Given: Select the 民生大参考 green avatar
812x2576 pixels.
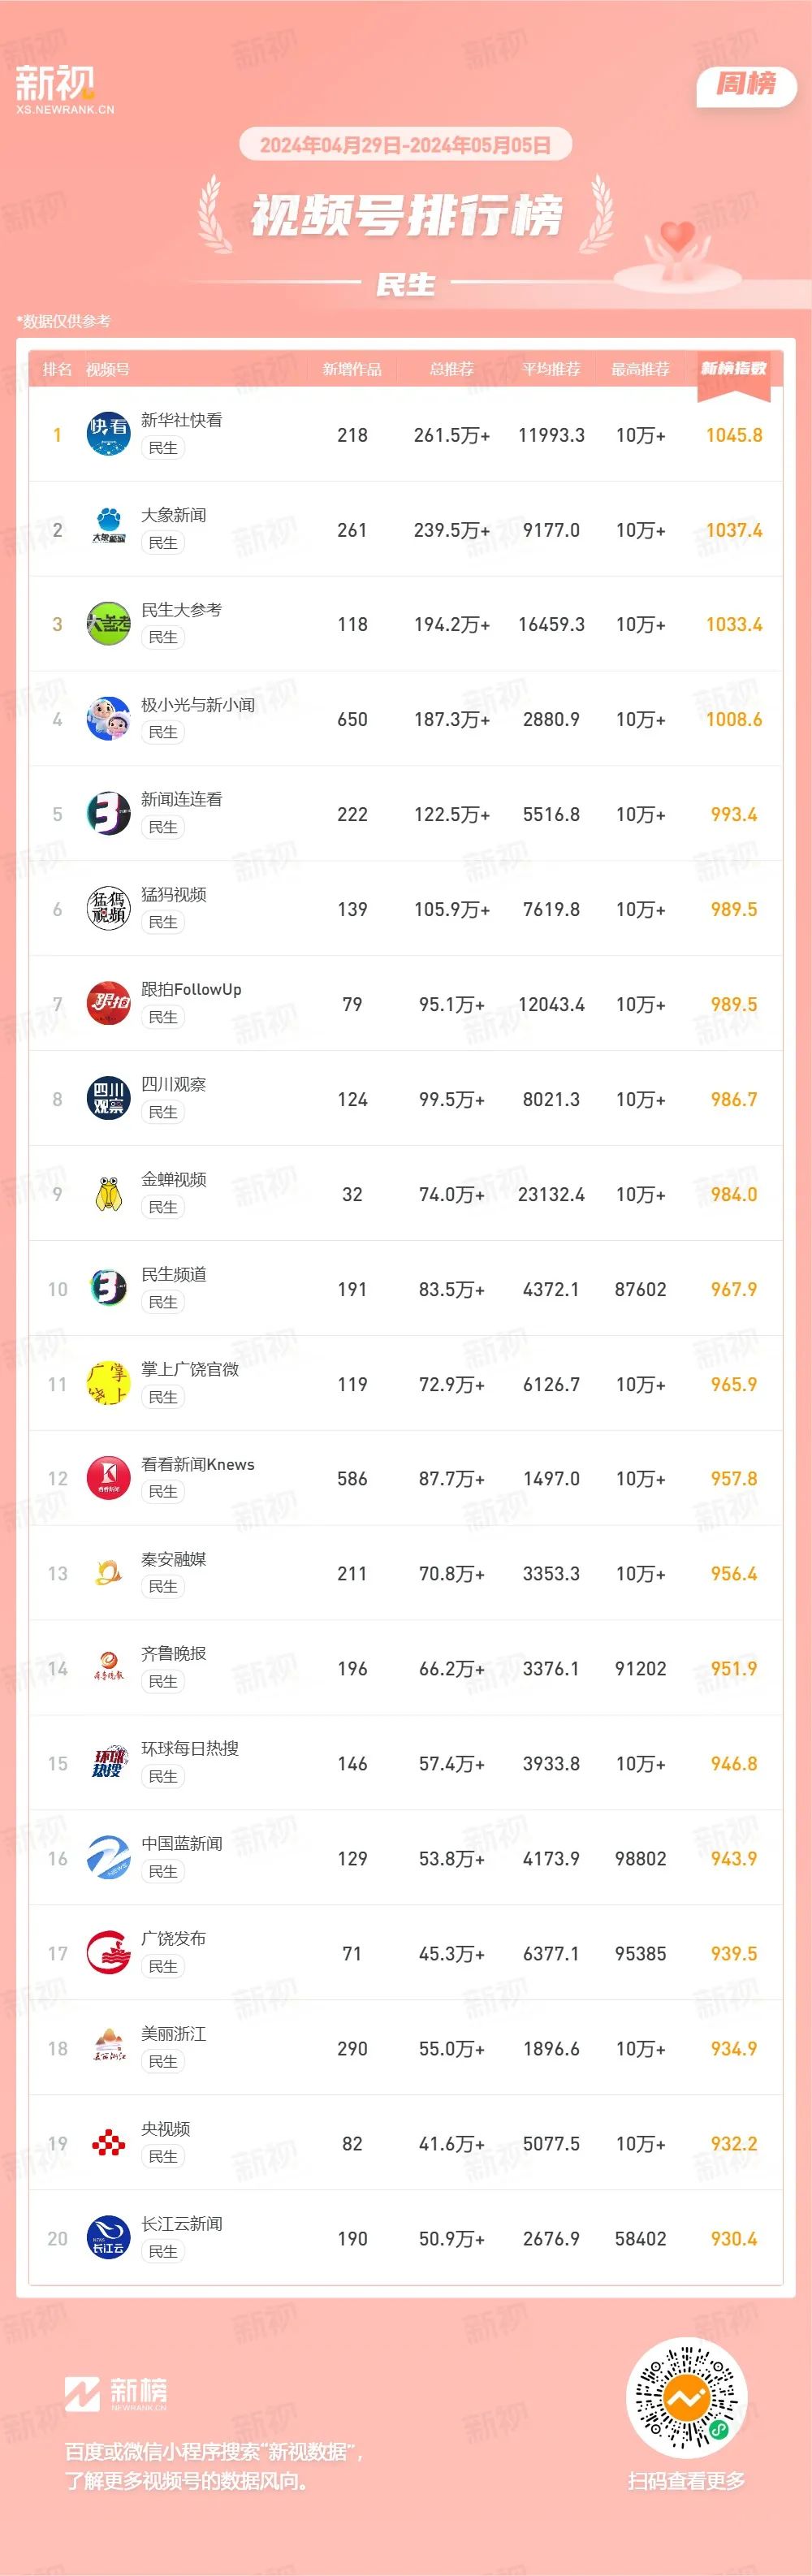Looking at the screenshot, I should pyautogui.click(x=108, y=624).
